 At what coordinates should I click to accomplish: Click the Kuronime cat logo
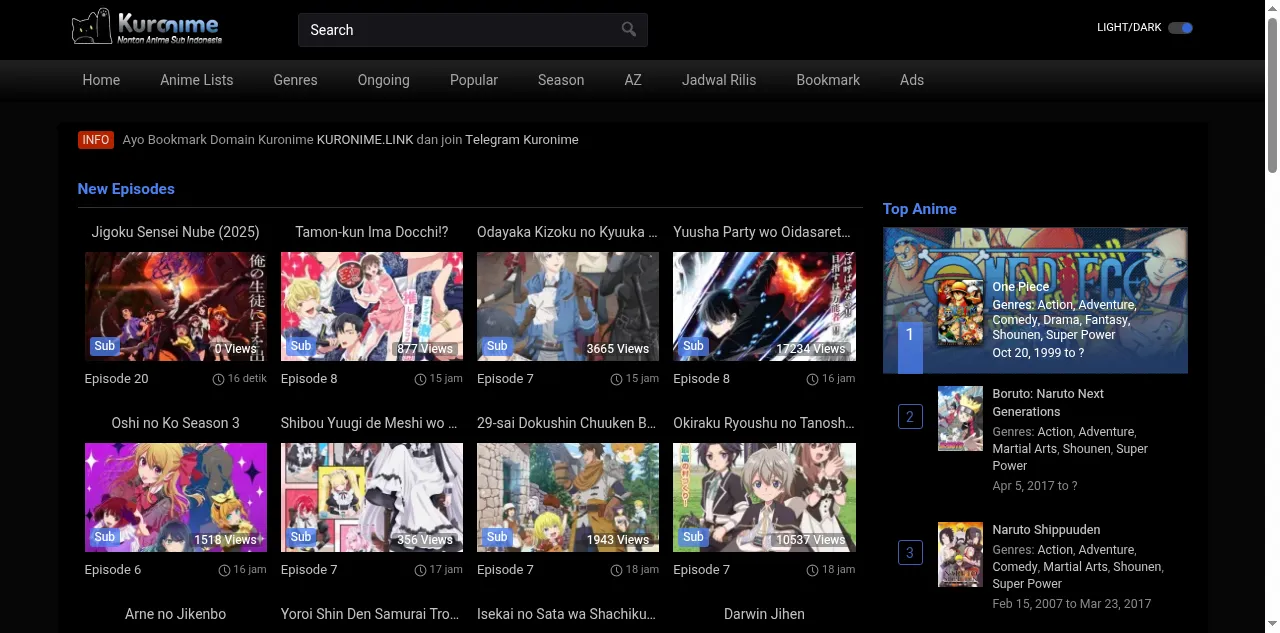pos(147,28)
